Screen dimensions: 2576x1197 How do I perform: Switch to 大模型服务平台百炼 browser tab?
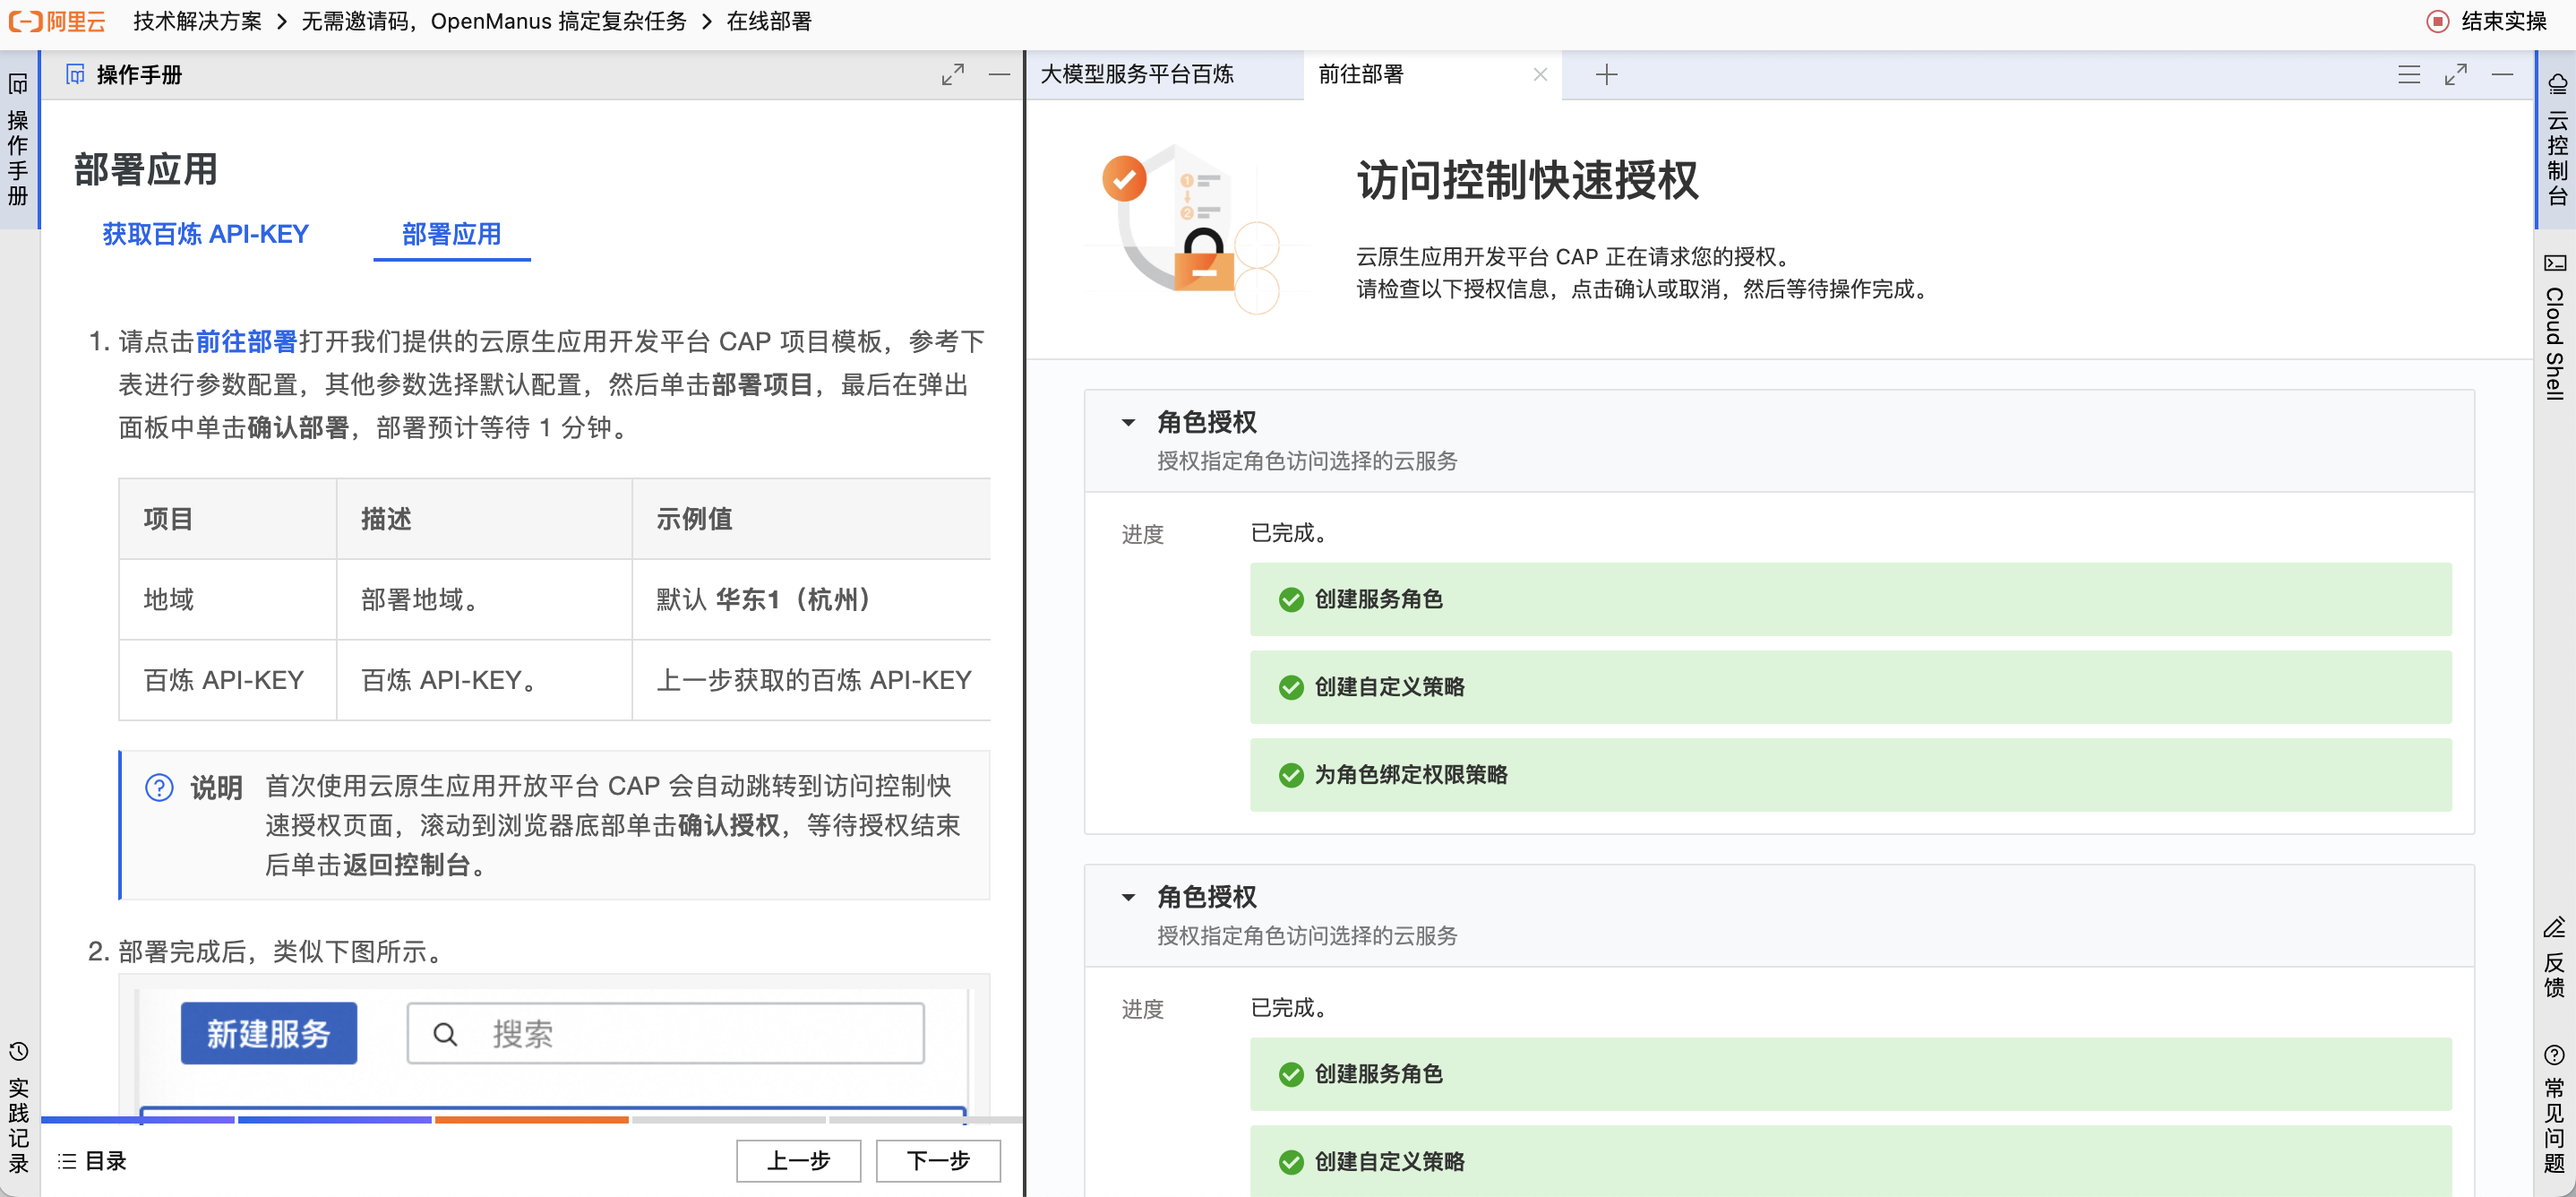1137,75
